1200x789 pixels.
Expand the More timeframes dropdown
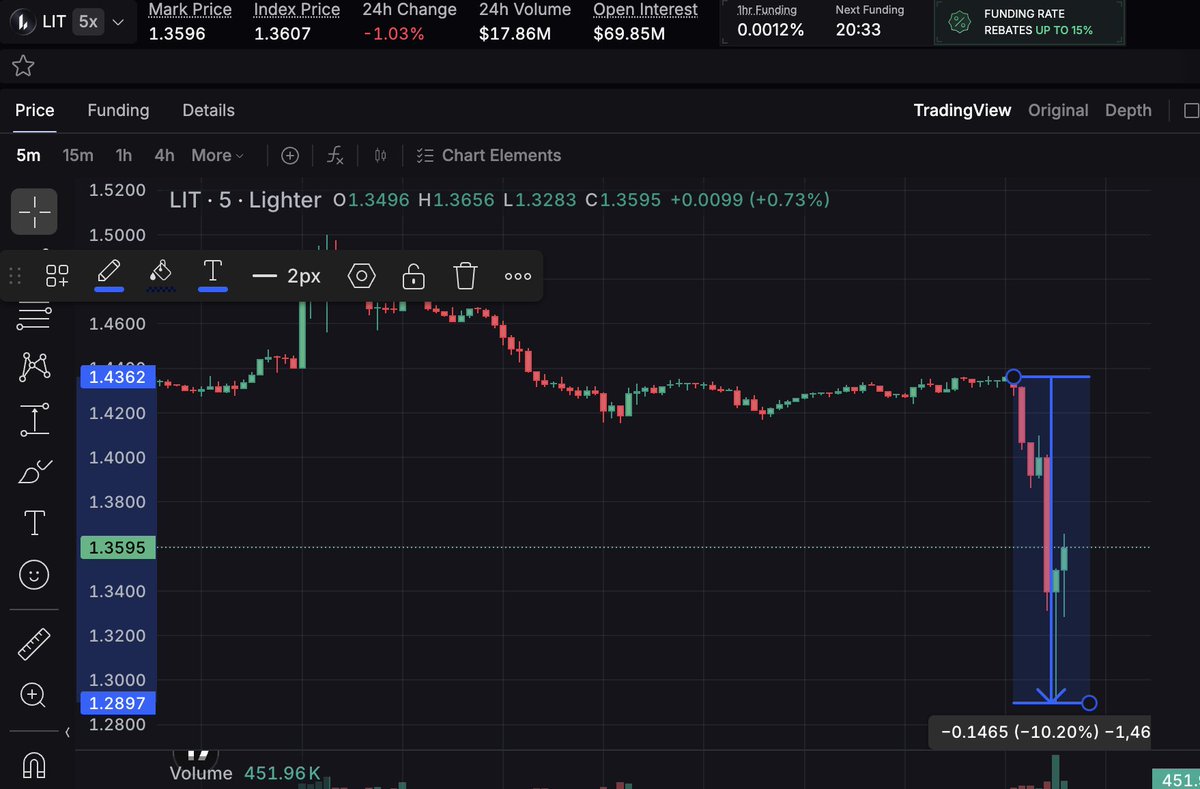click(217, 155)
